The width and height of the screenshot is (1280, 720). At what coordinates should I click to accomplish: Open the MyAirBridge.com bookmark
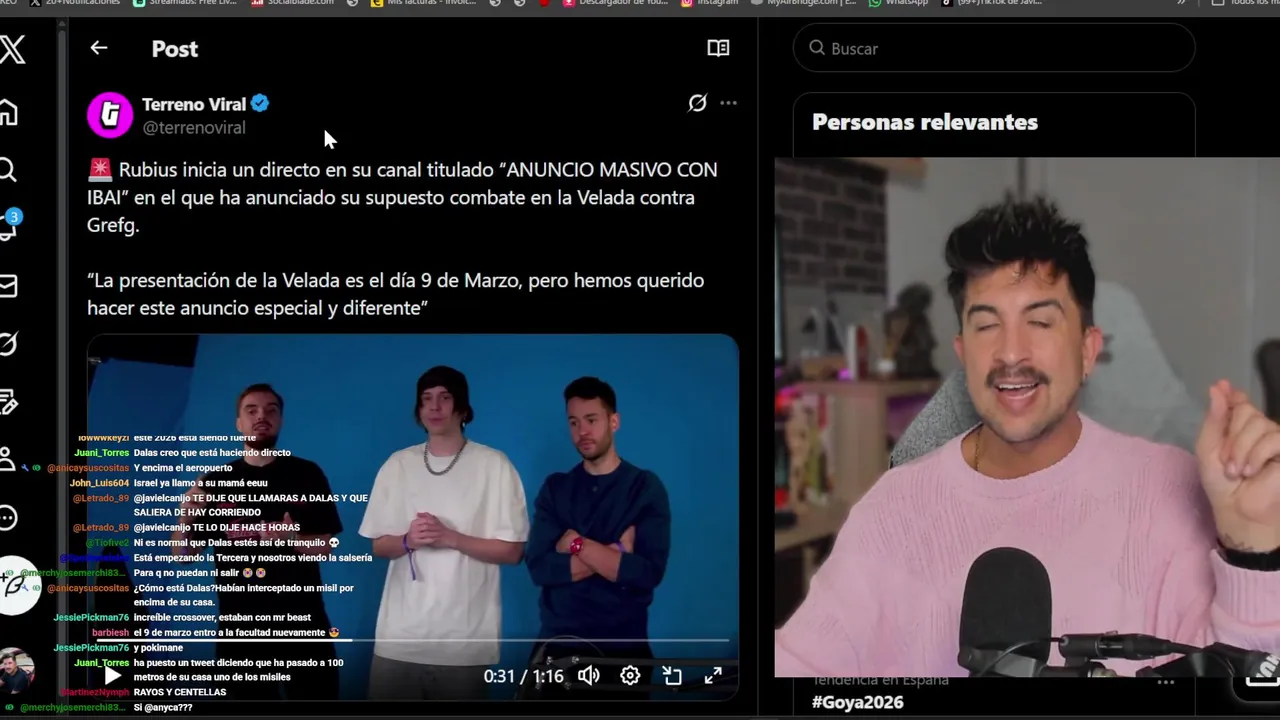tap(802, 3)
